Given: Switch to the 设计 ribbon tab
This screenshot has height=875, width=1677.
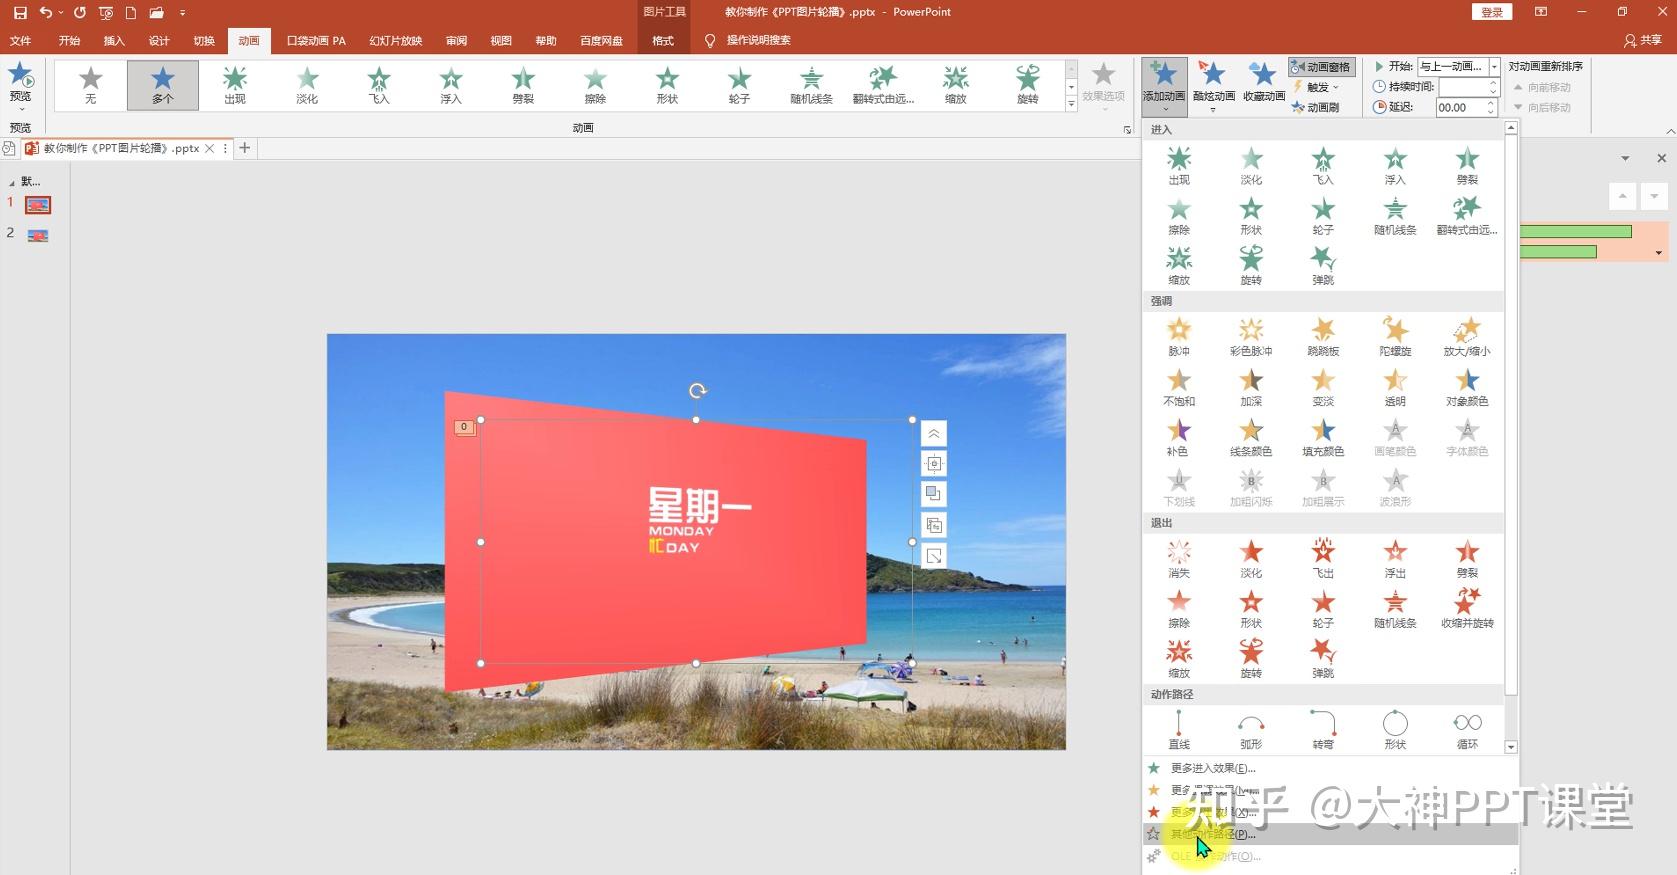Looking at the screenshot, I should tap(159, 41).
